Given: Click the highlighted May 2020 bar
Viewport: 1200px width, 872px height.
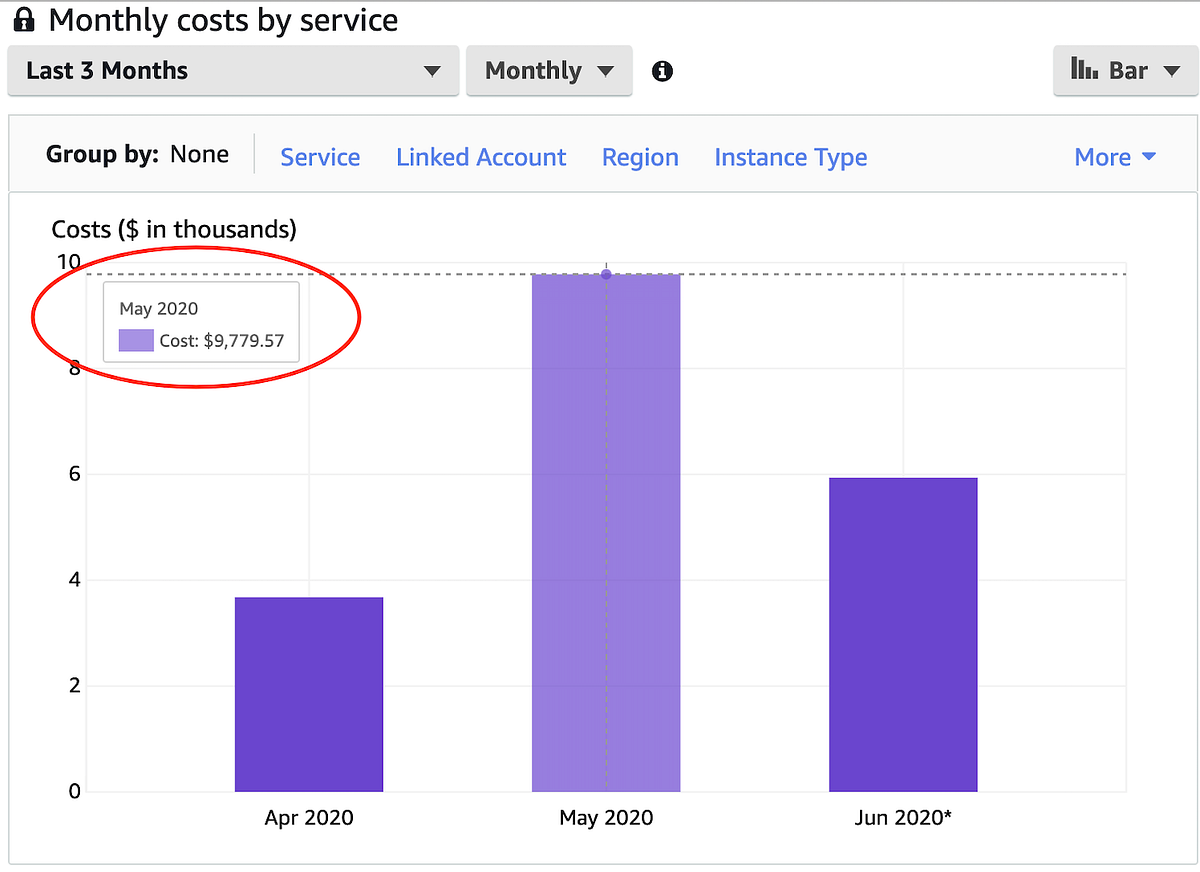Looking at the screenshot, I should (x=606, y=530).
